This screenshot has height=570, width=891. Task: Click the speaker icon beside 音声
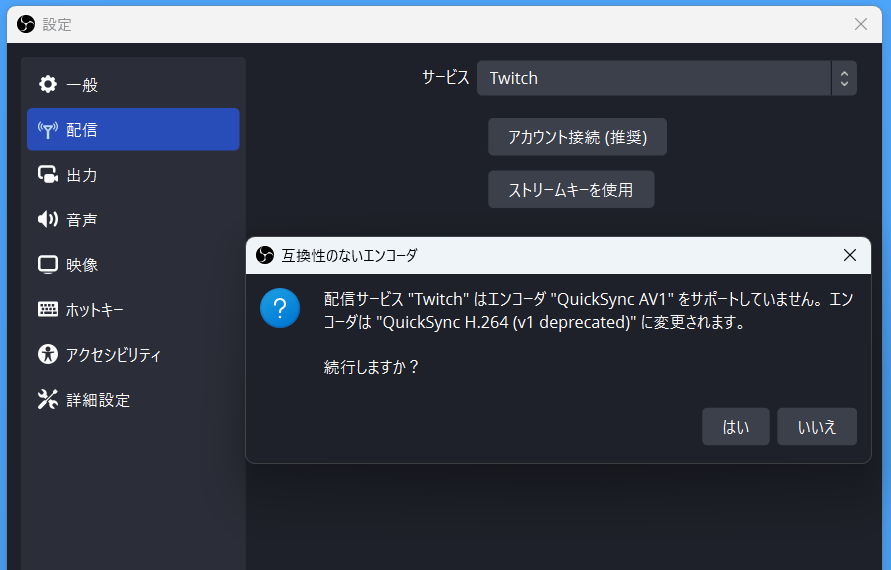[x=48, y=219]
